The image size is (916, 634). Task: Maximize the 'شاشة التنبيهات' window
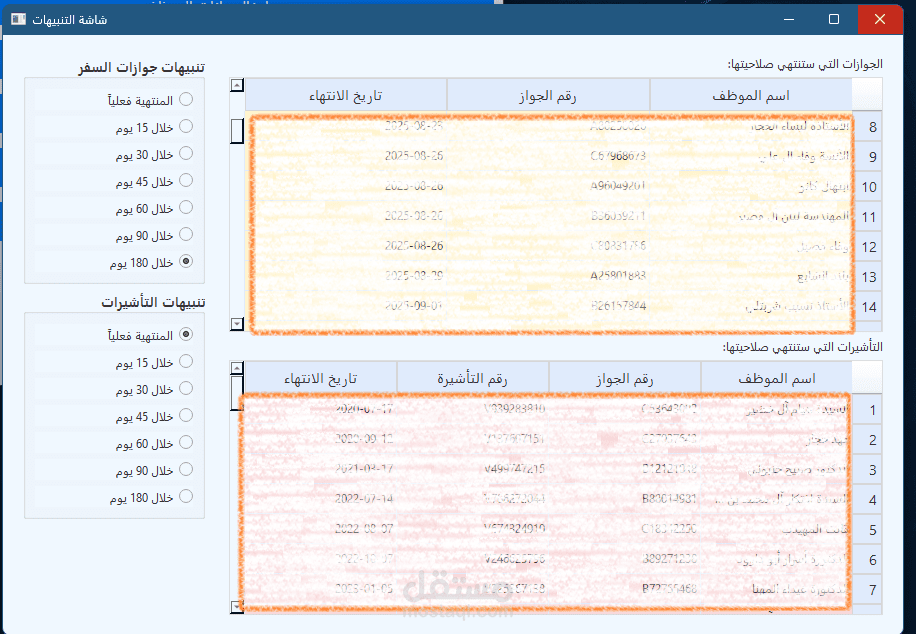point(834,19)
